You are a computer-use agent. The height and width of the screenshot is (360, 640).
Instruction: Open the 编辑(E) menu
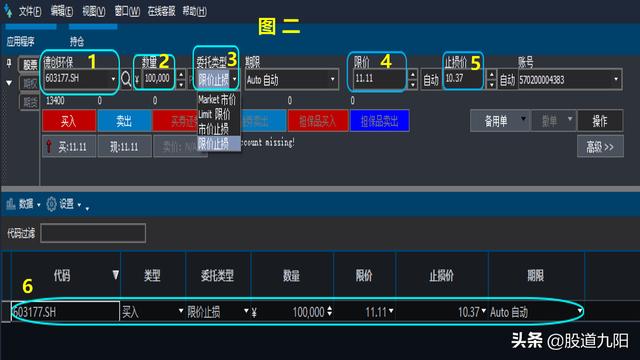[x=62, y=11]
